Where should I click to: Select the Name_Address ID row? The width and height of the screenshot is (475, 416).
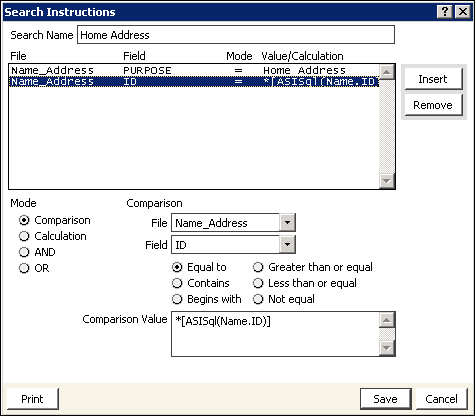coord(194,82)
